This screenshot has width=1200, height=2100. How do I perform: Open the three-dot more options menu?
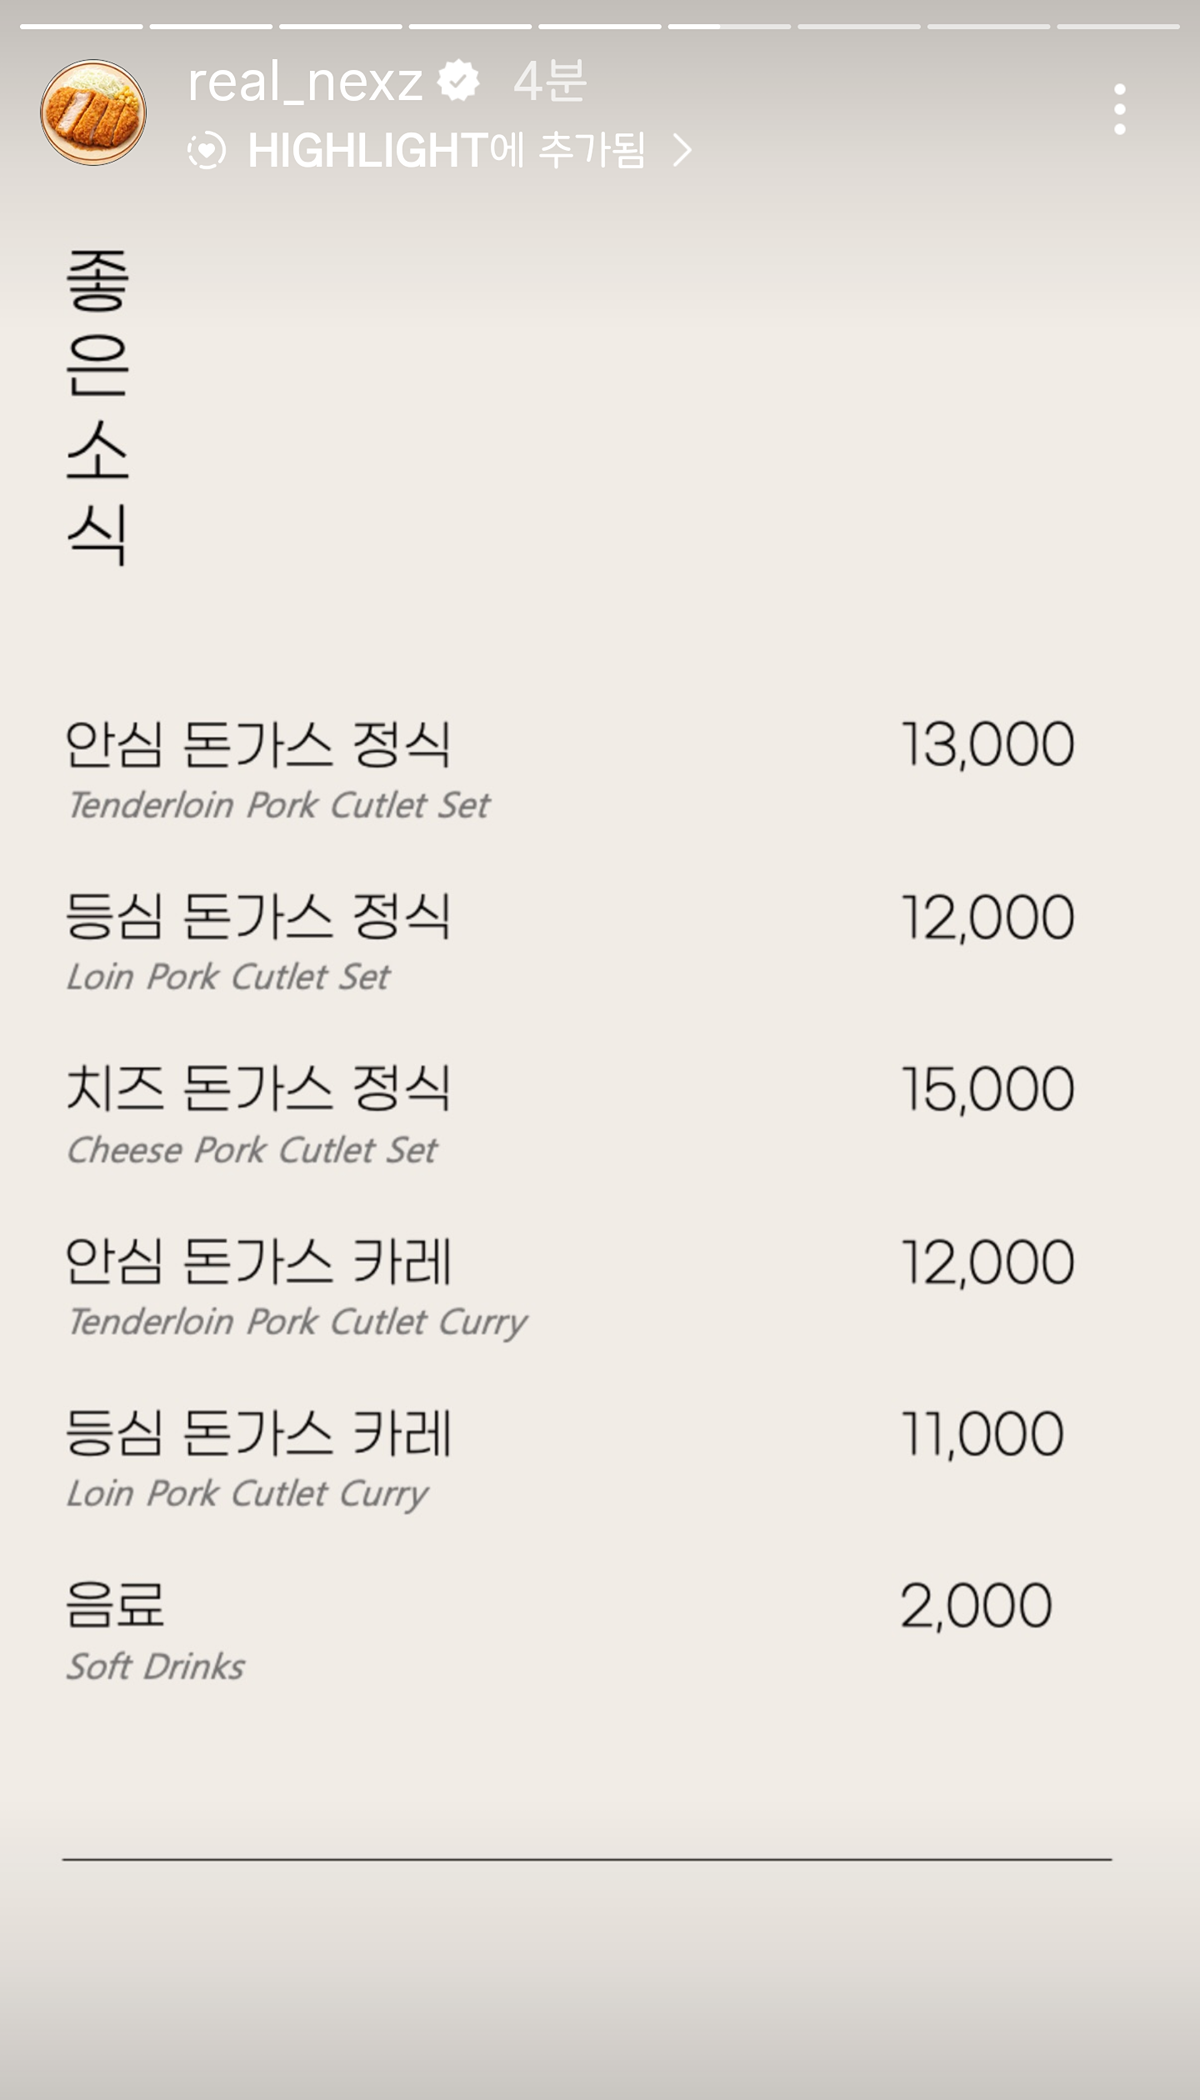pyautogui.click(x=1119, y=109)
